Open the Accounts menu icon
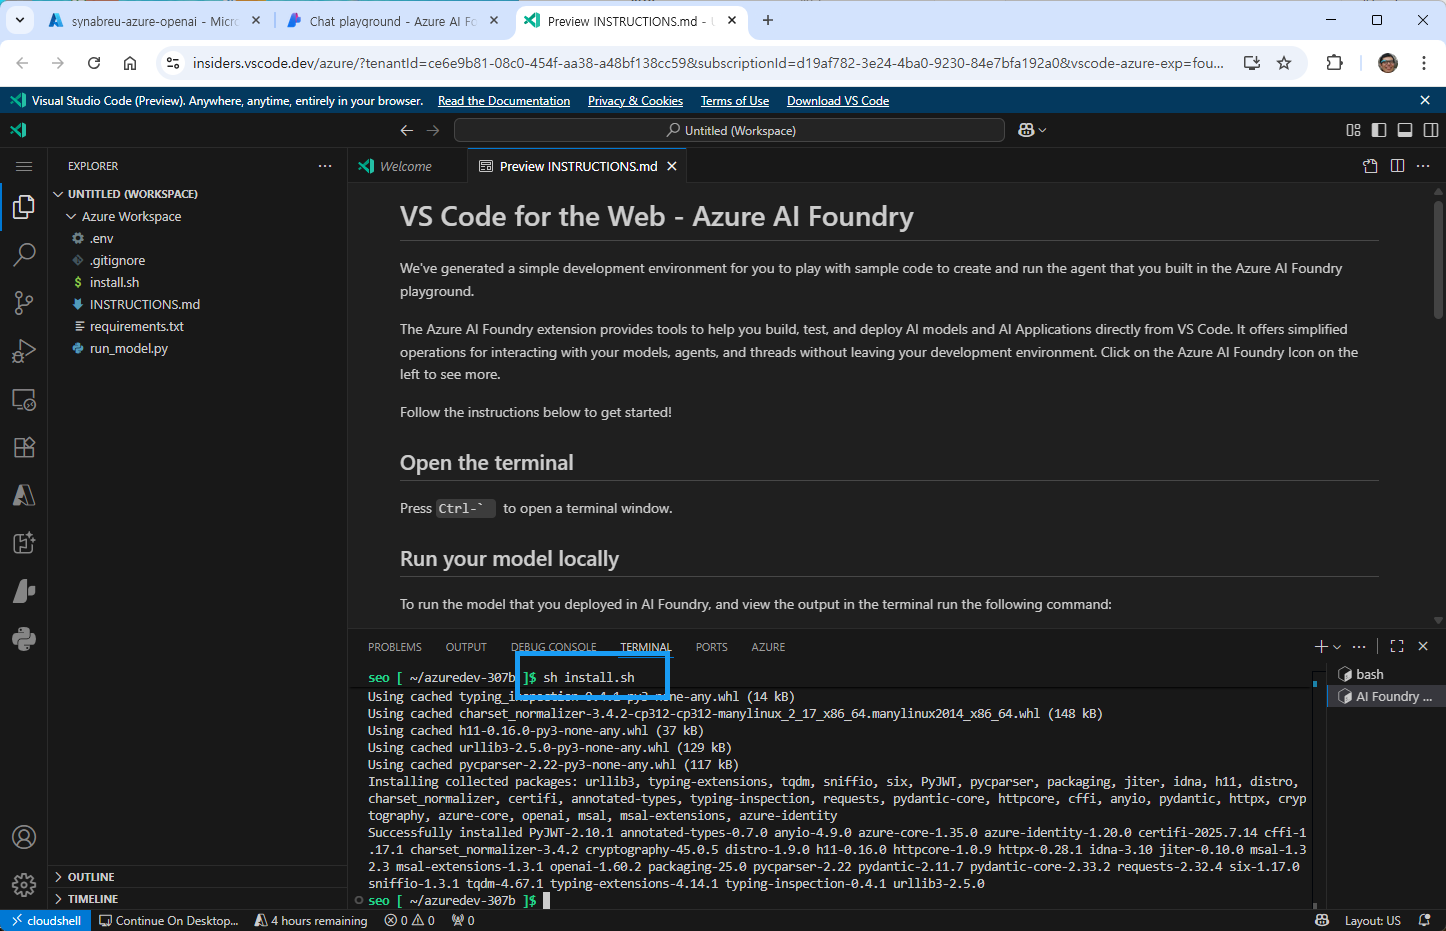The image size is (1446, 931). pyautogui.click(x=24, y=837)
